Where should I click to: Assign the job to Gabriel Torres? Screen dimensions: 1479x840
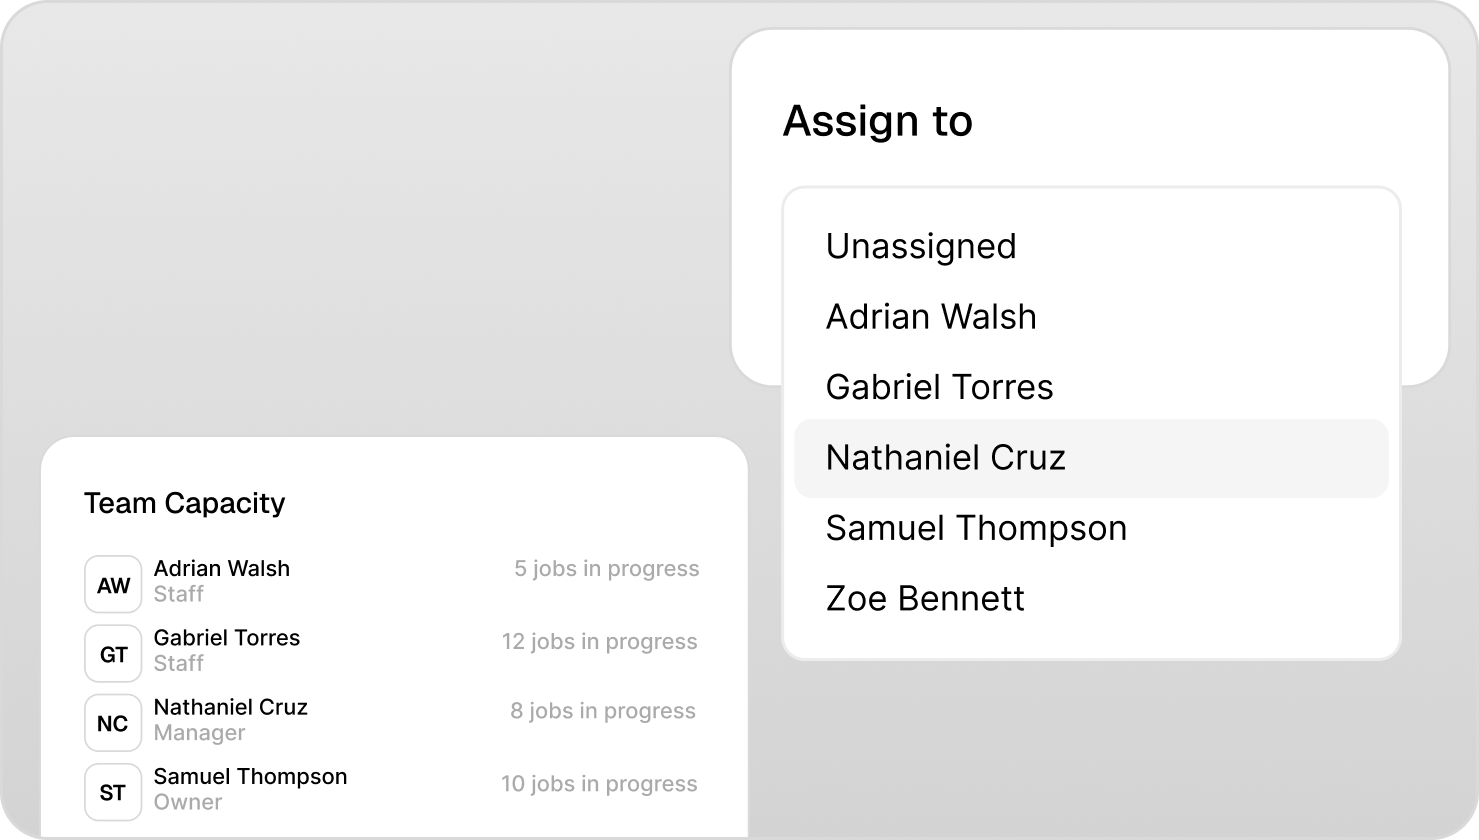939,387
